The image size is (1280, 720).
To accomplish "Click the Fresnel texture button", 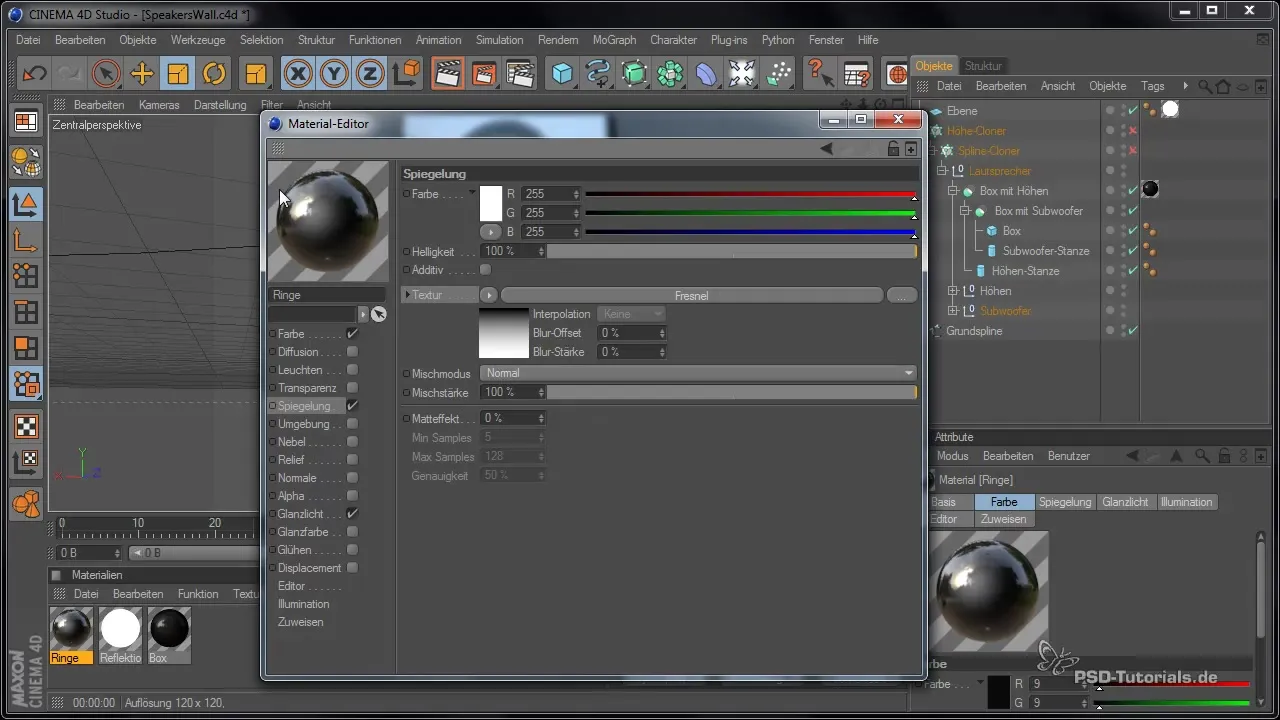I will 692,295.
